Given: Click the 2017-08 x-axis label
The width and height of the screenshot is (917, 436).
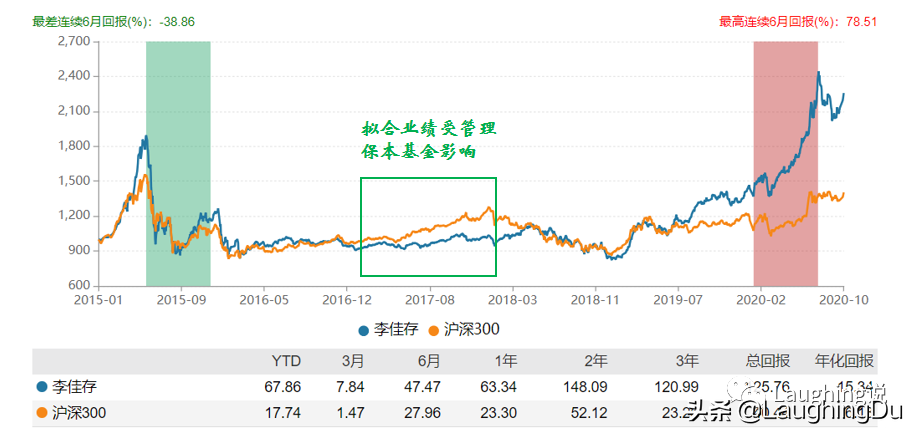Looking at the screenshot, I should [430, 299].
